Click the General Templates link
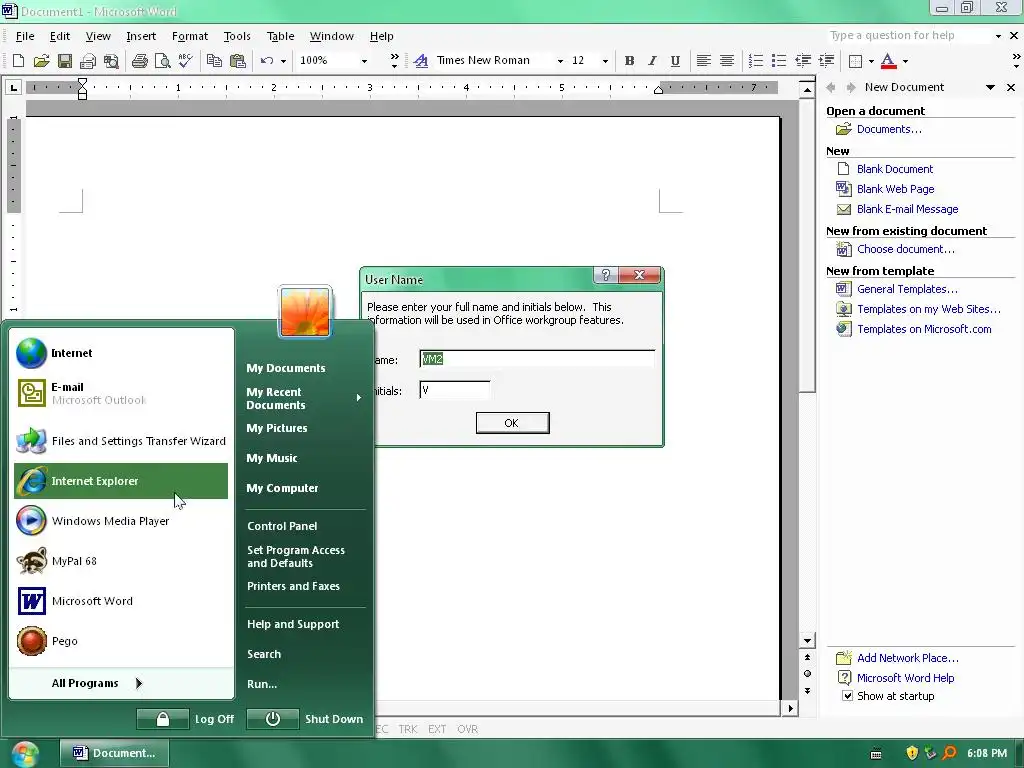 [x=907, y=289]
